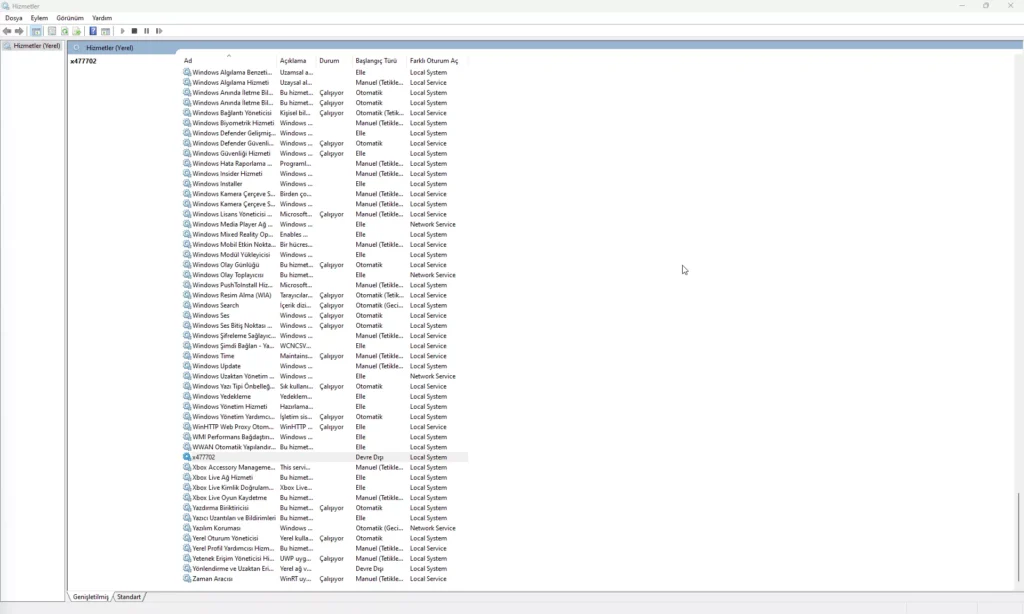
Task: Open the Dosya menu
Action: [13, 18]
